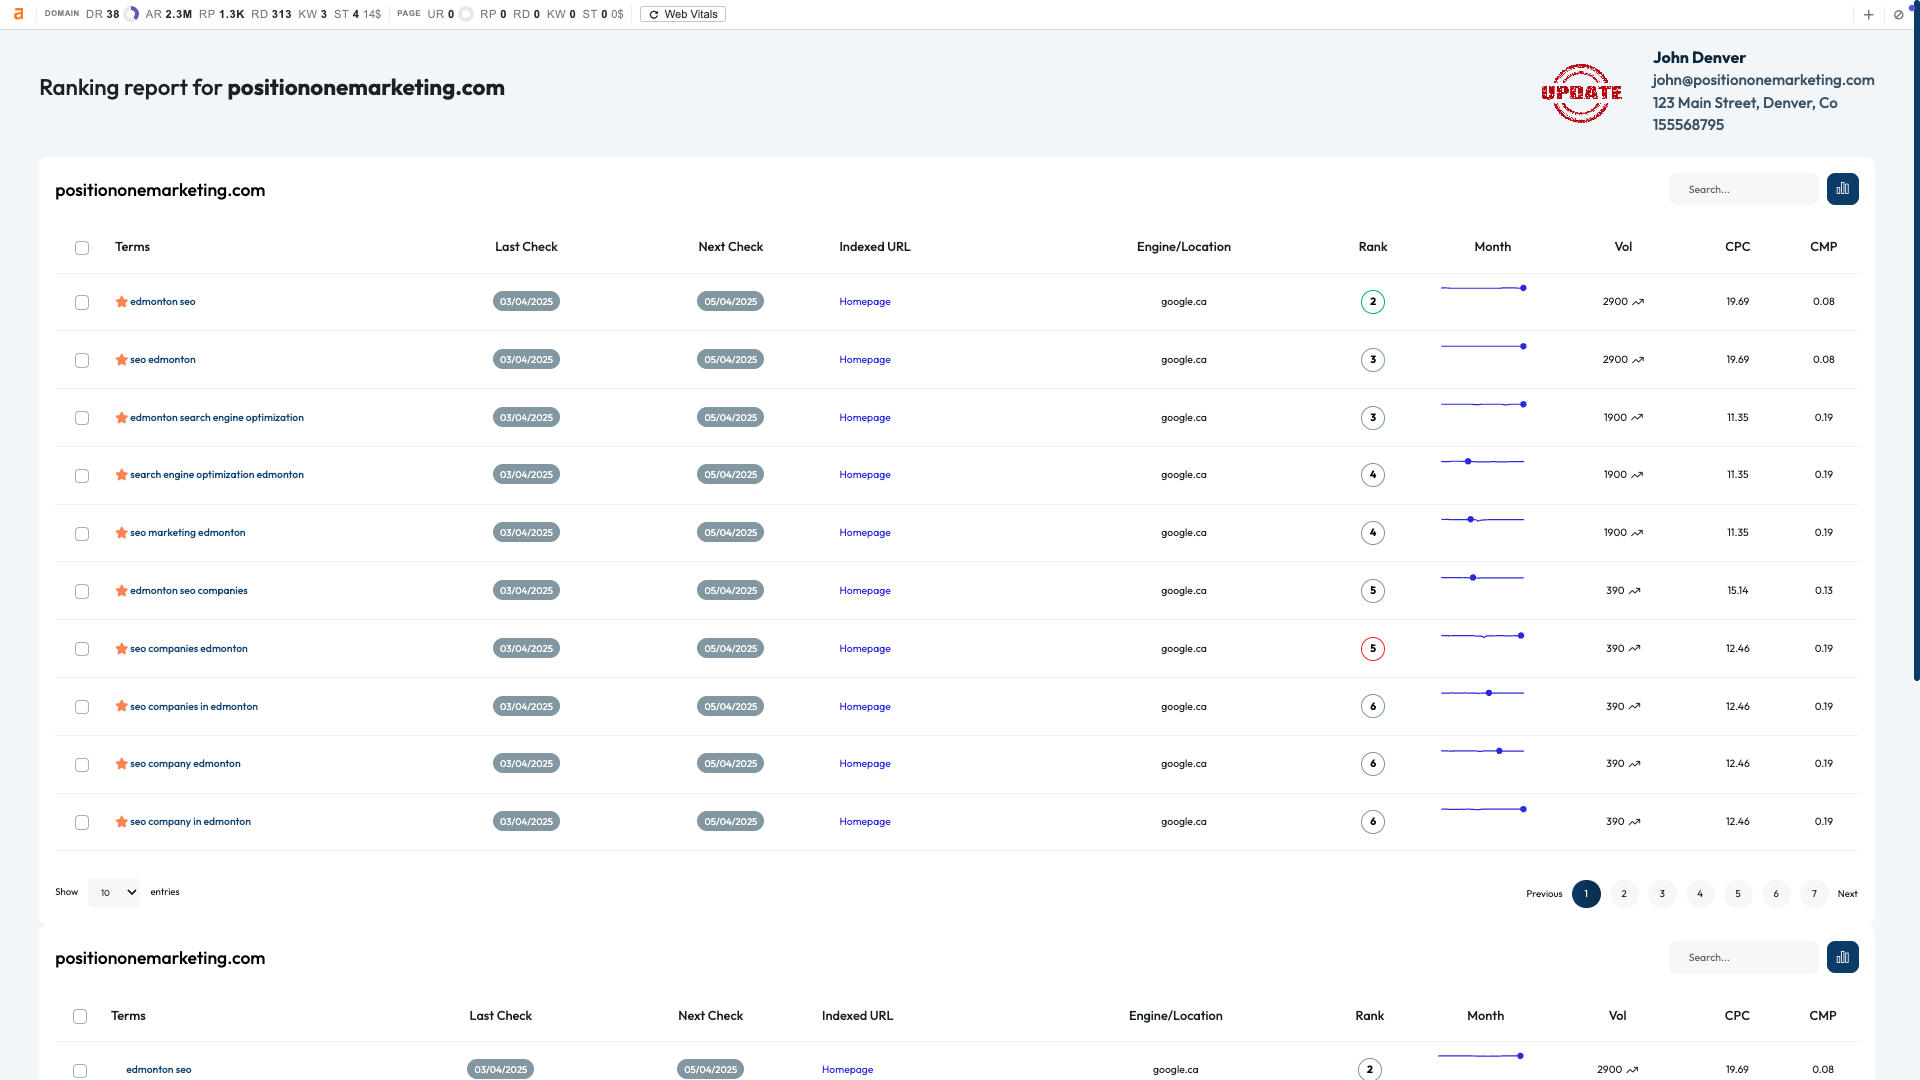1920x1080 pixels.
Task: Click the Next pagination link
Action: 1847,894
